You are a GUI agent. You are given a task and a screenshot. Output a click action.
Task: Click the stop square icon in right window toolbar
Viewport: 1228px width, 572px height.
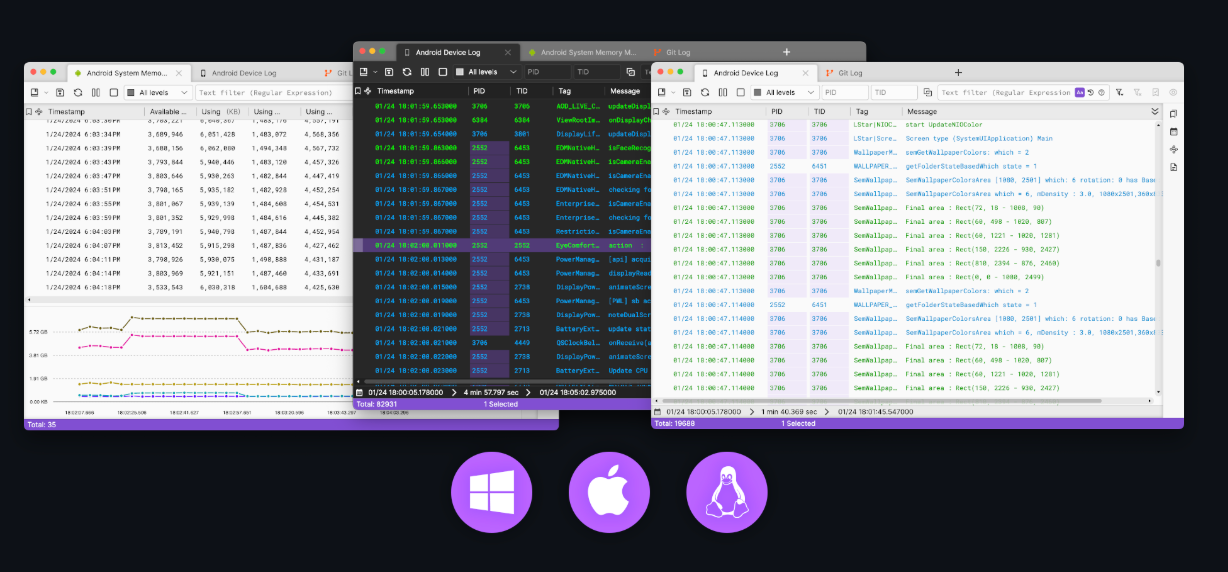739,92
